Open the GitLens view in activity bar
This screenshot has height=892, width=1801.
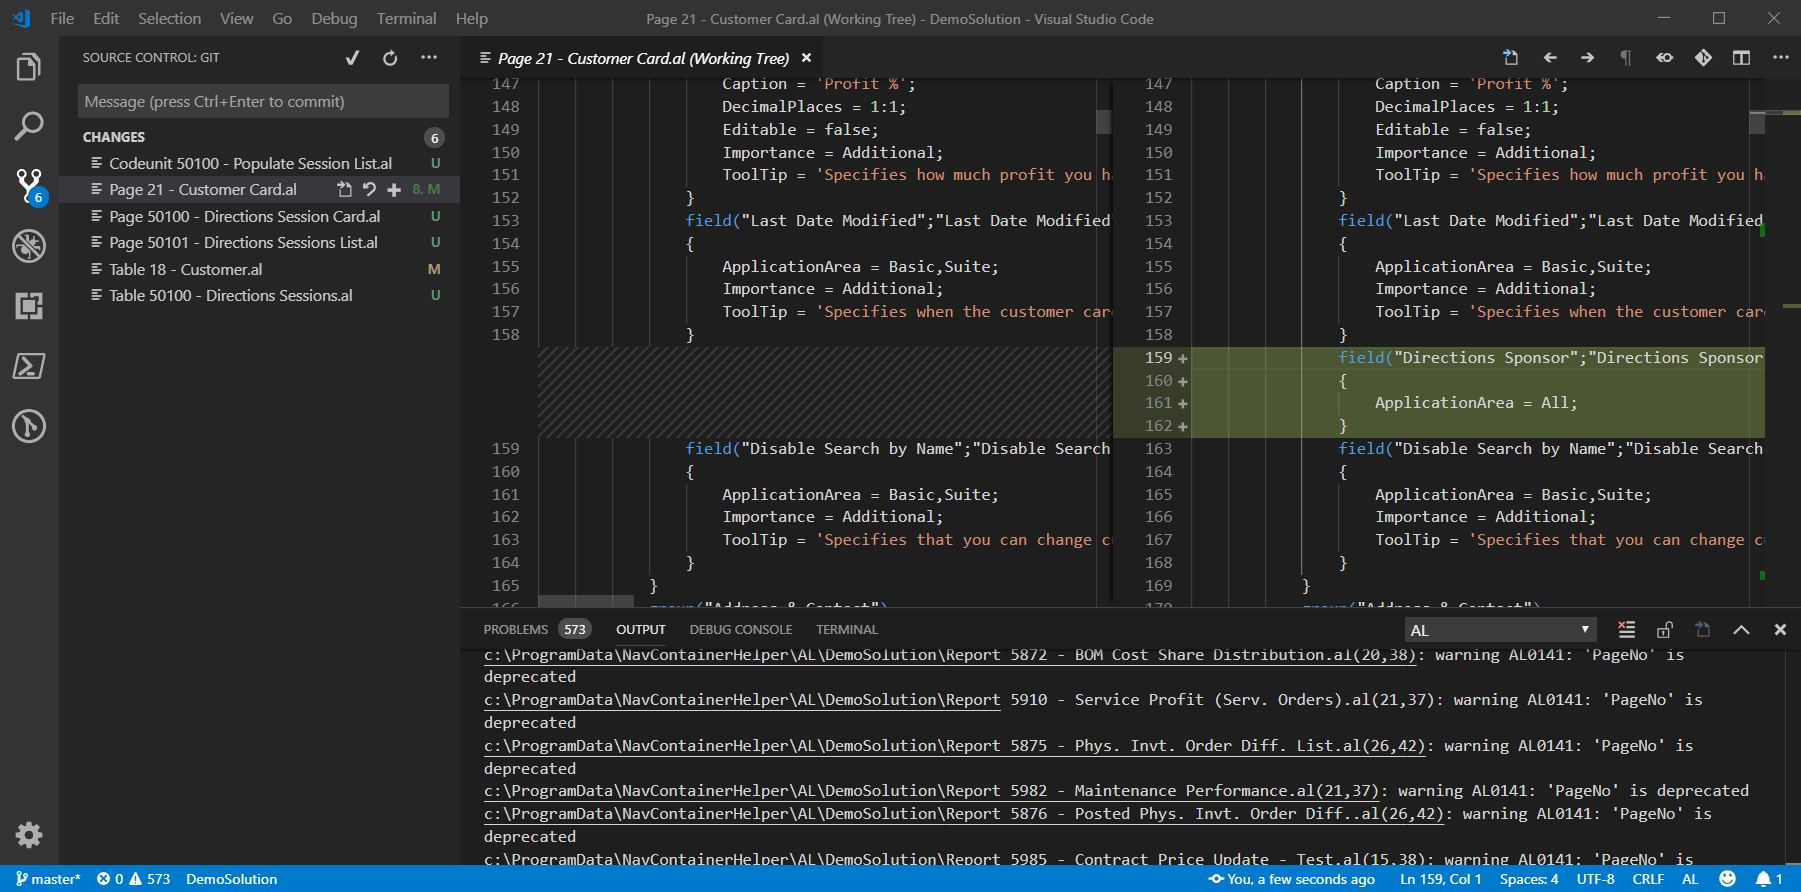pyautogui.click(x=29, y=426)
